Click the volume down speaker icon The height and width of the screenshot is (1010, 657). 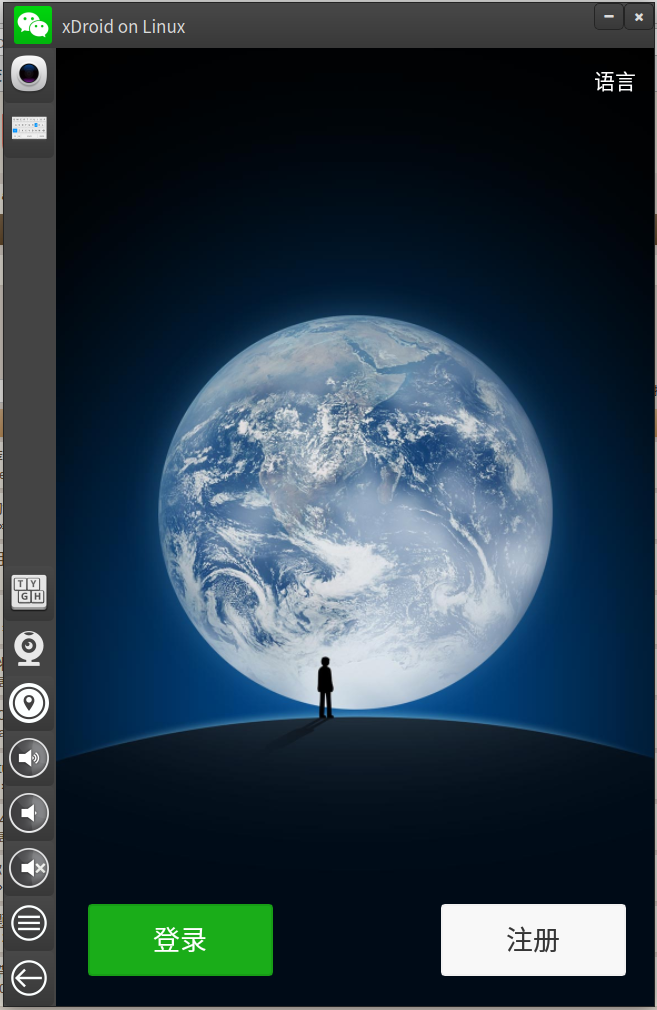pos(29,813)
